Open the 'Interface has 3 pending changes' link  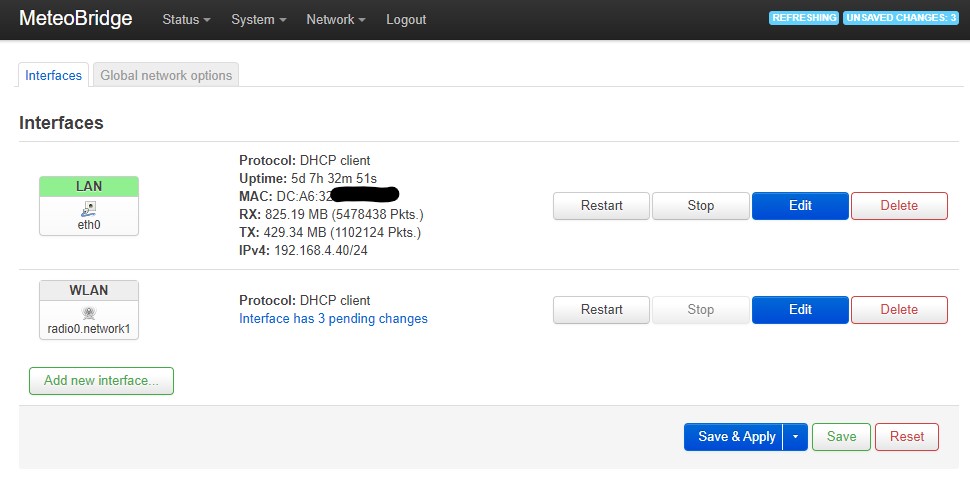(333, 319)
